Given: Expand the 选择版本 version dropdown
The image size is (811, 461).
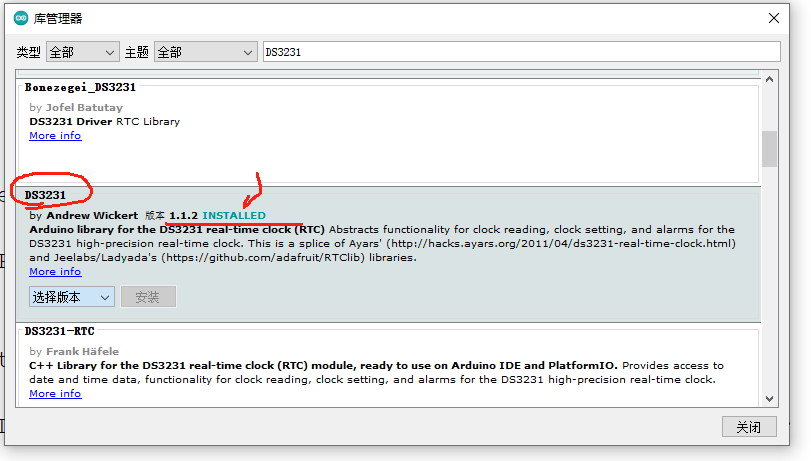Looking at the screenshot, I should (x=72, y=297).
